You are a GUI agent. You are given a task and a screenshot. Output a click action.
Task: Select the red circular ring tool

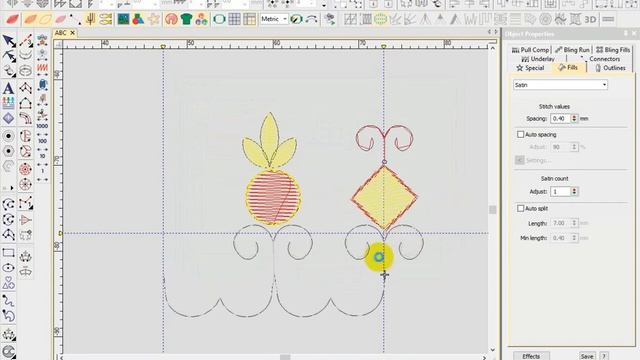pos(25,169)
